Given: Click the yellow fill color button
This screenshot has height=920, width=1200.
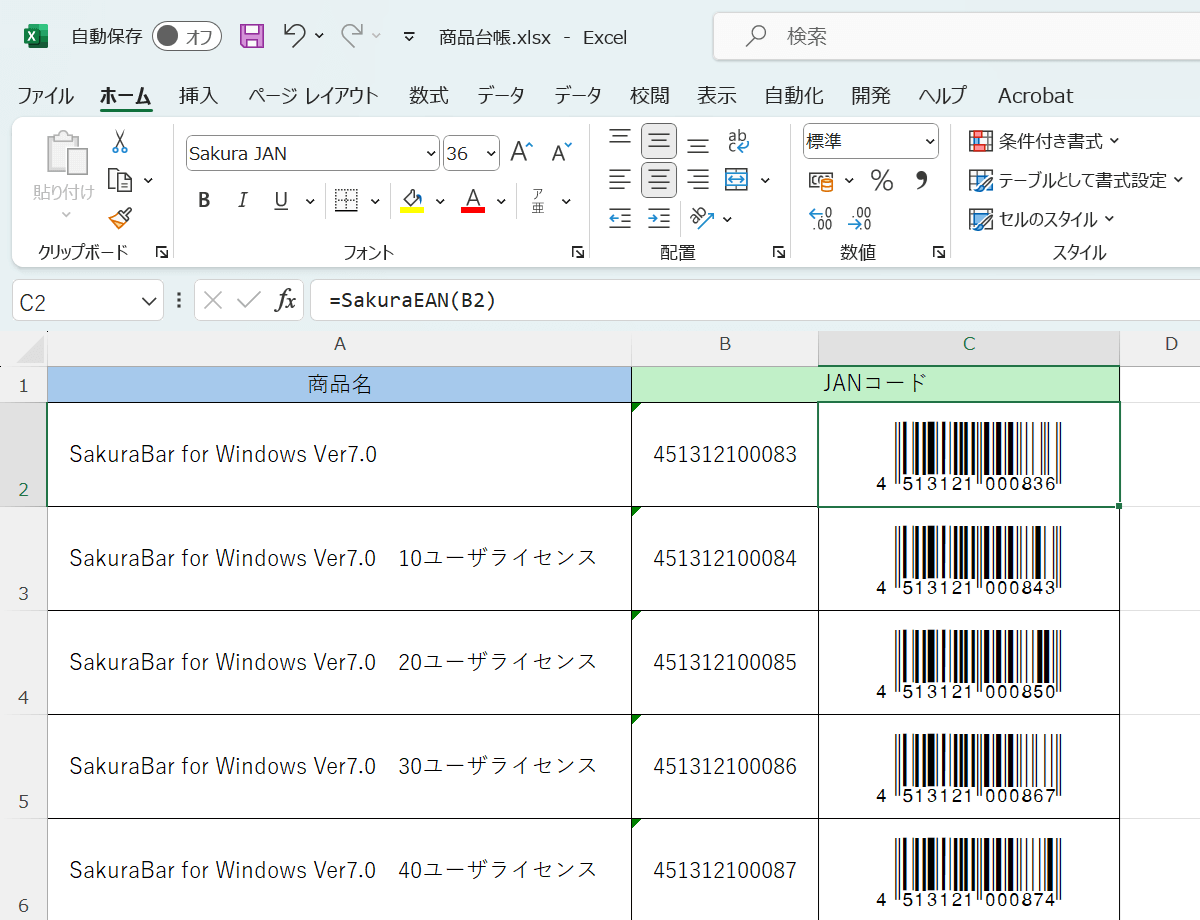Looking at the screenshot, I should point(412,200).
